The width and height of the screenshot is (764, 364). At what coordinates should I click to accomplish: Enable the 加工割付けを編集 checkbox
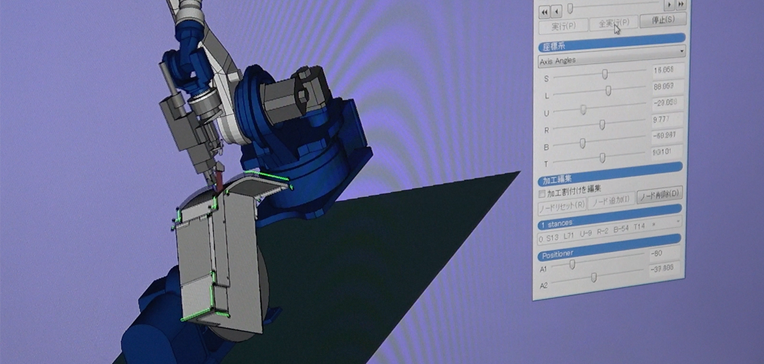[542, 194]
